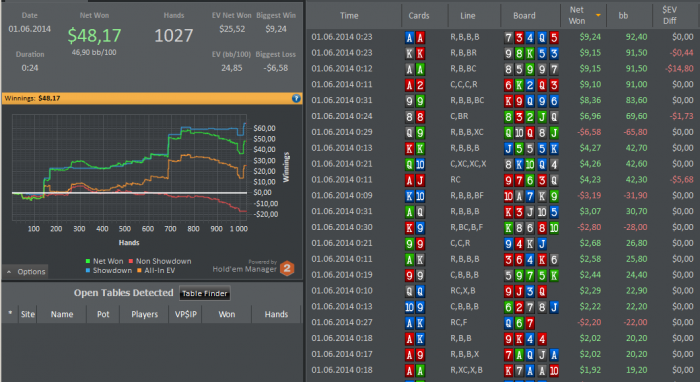Click the board K 7 A A 10
Image resolution: width=700 pixels, height=382 pixels.
tap(531, 370)
